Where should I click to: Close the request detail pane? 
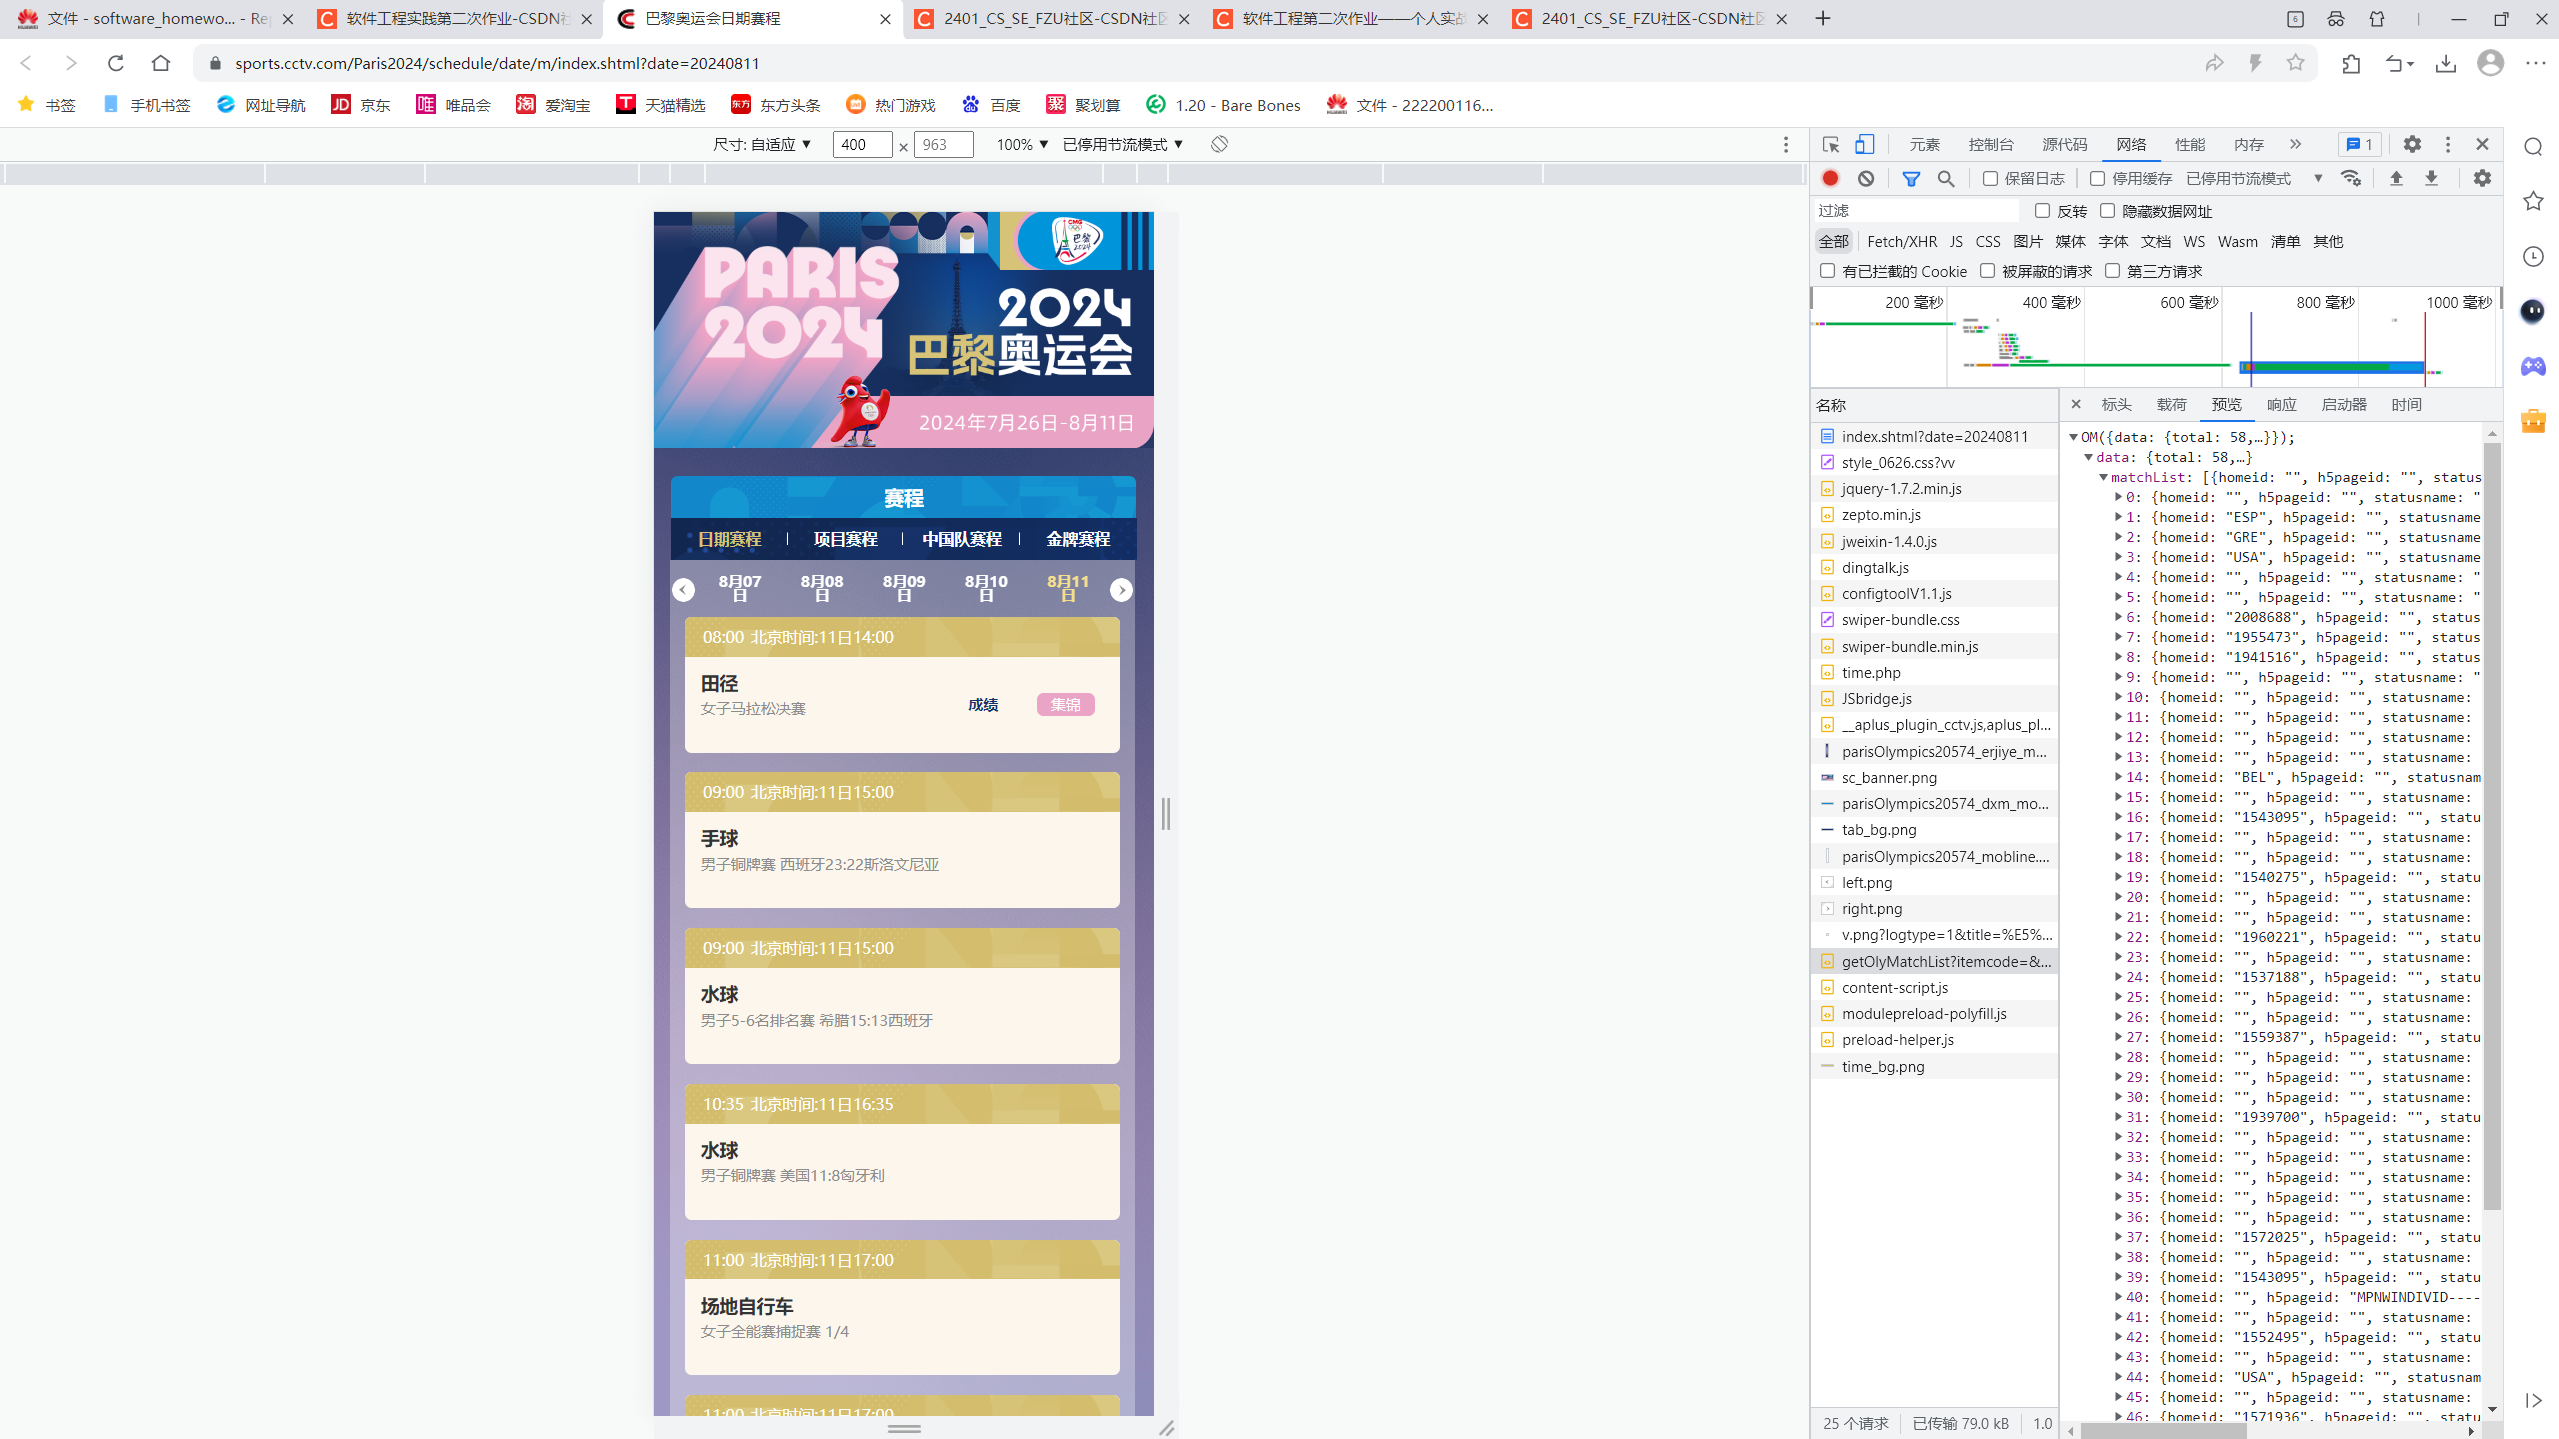click(x=2076, y=404)
